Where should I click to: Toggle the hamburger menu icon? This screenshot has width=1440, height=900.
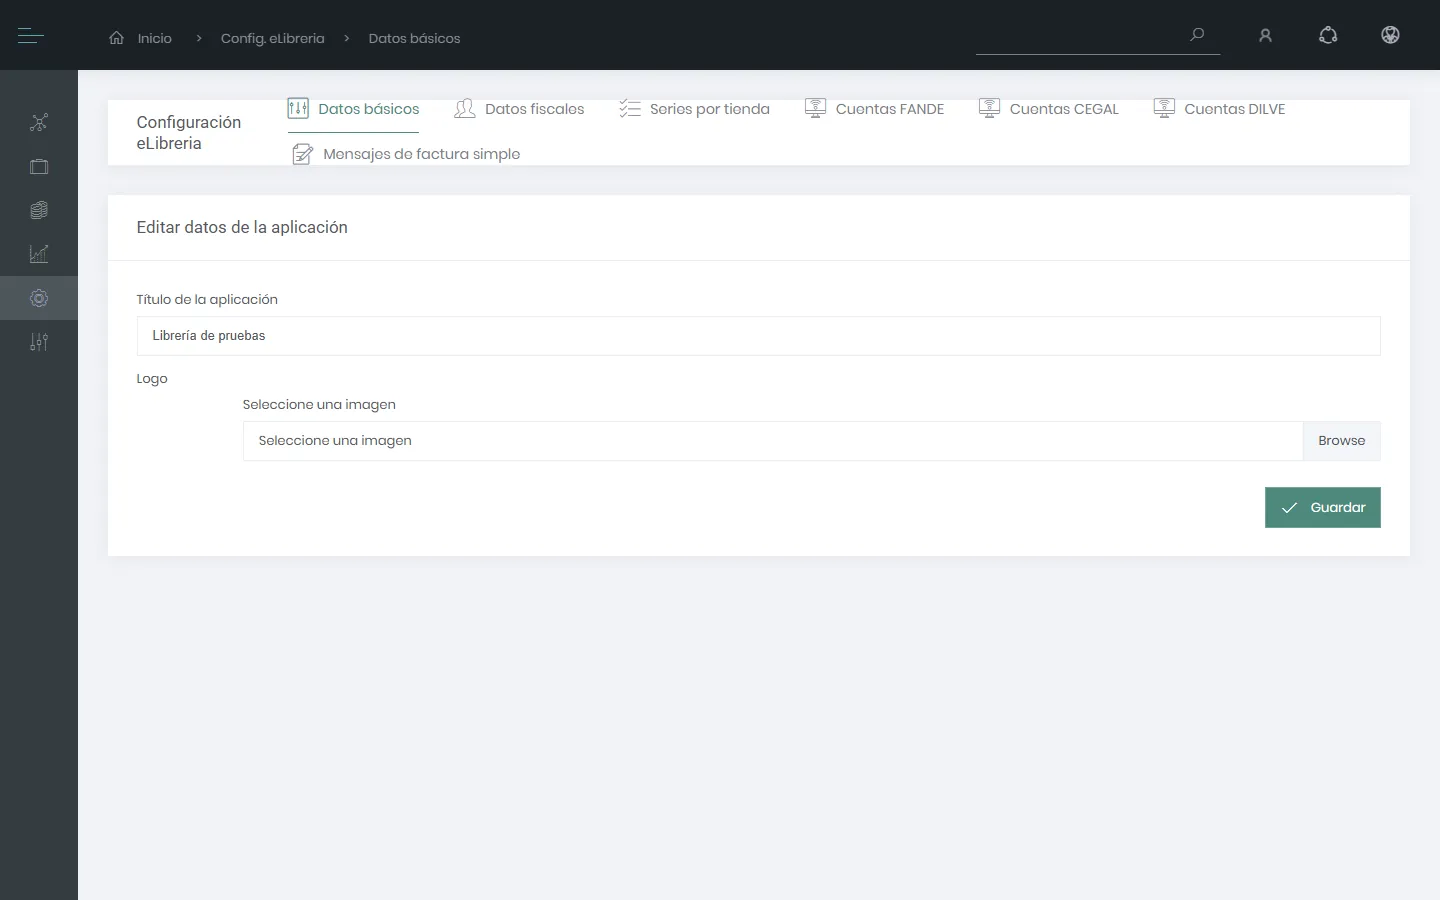30,36
